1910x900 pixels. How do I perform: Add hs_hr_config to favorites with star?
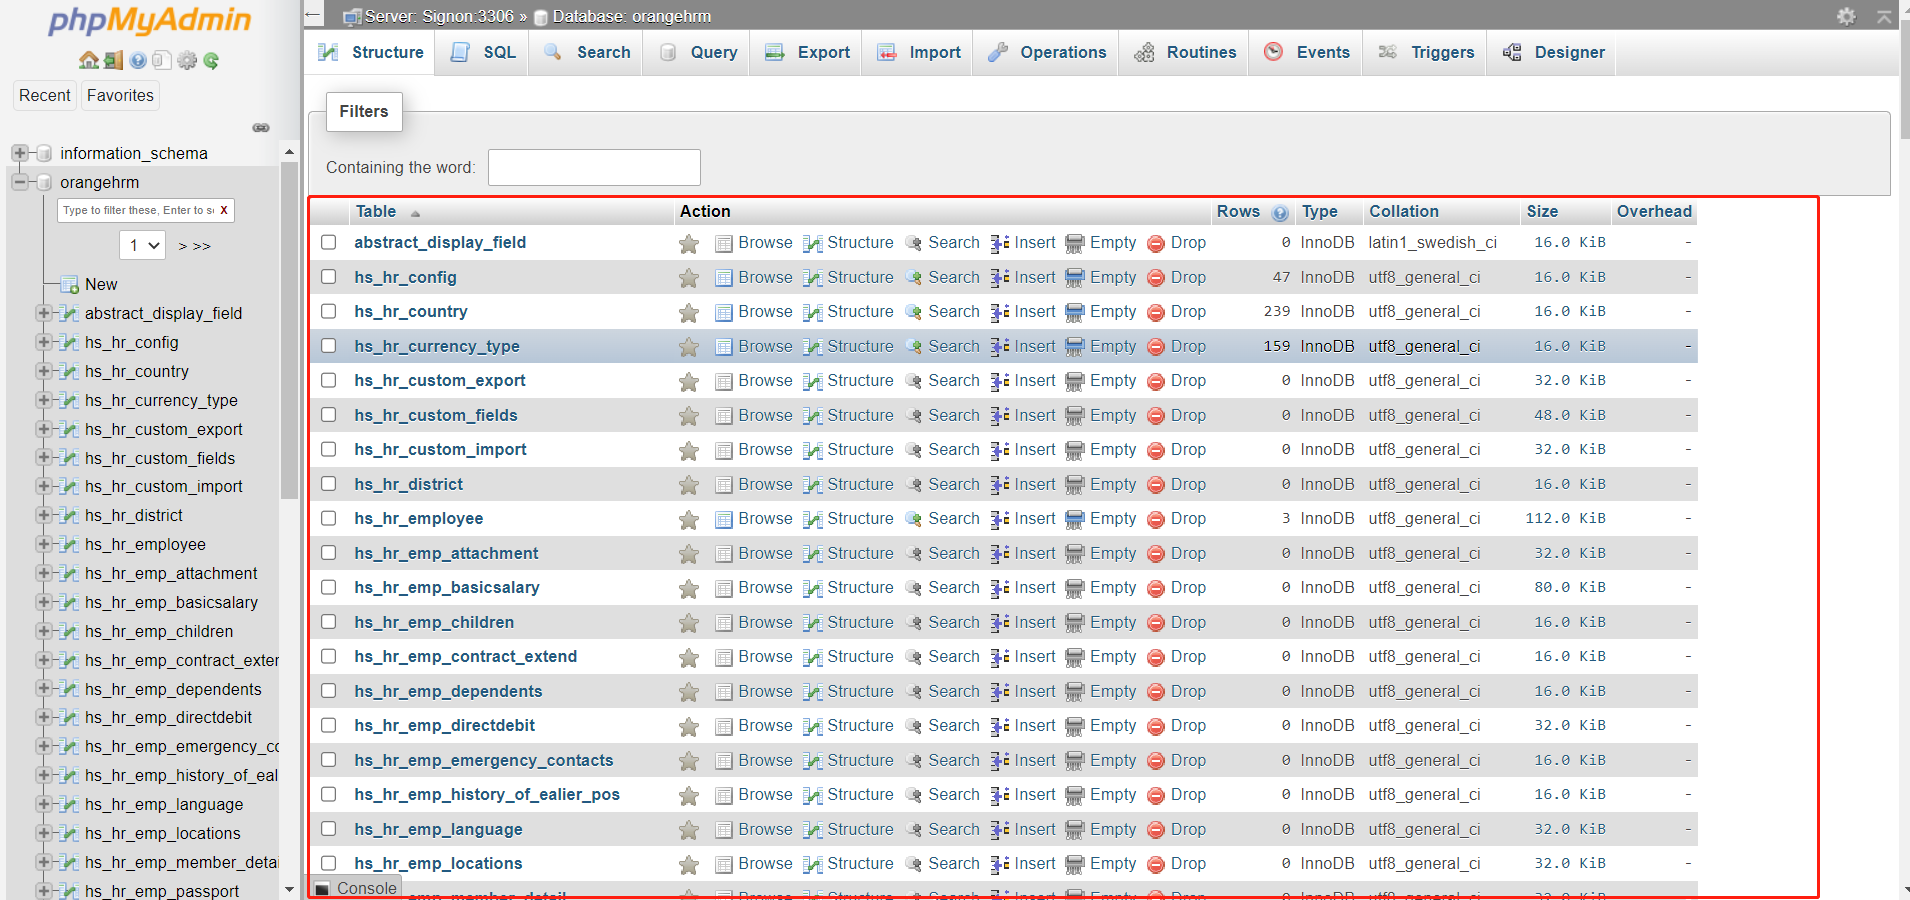(x=689, y=278)
